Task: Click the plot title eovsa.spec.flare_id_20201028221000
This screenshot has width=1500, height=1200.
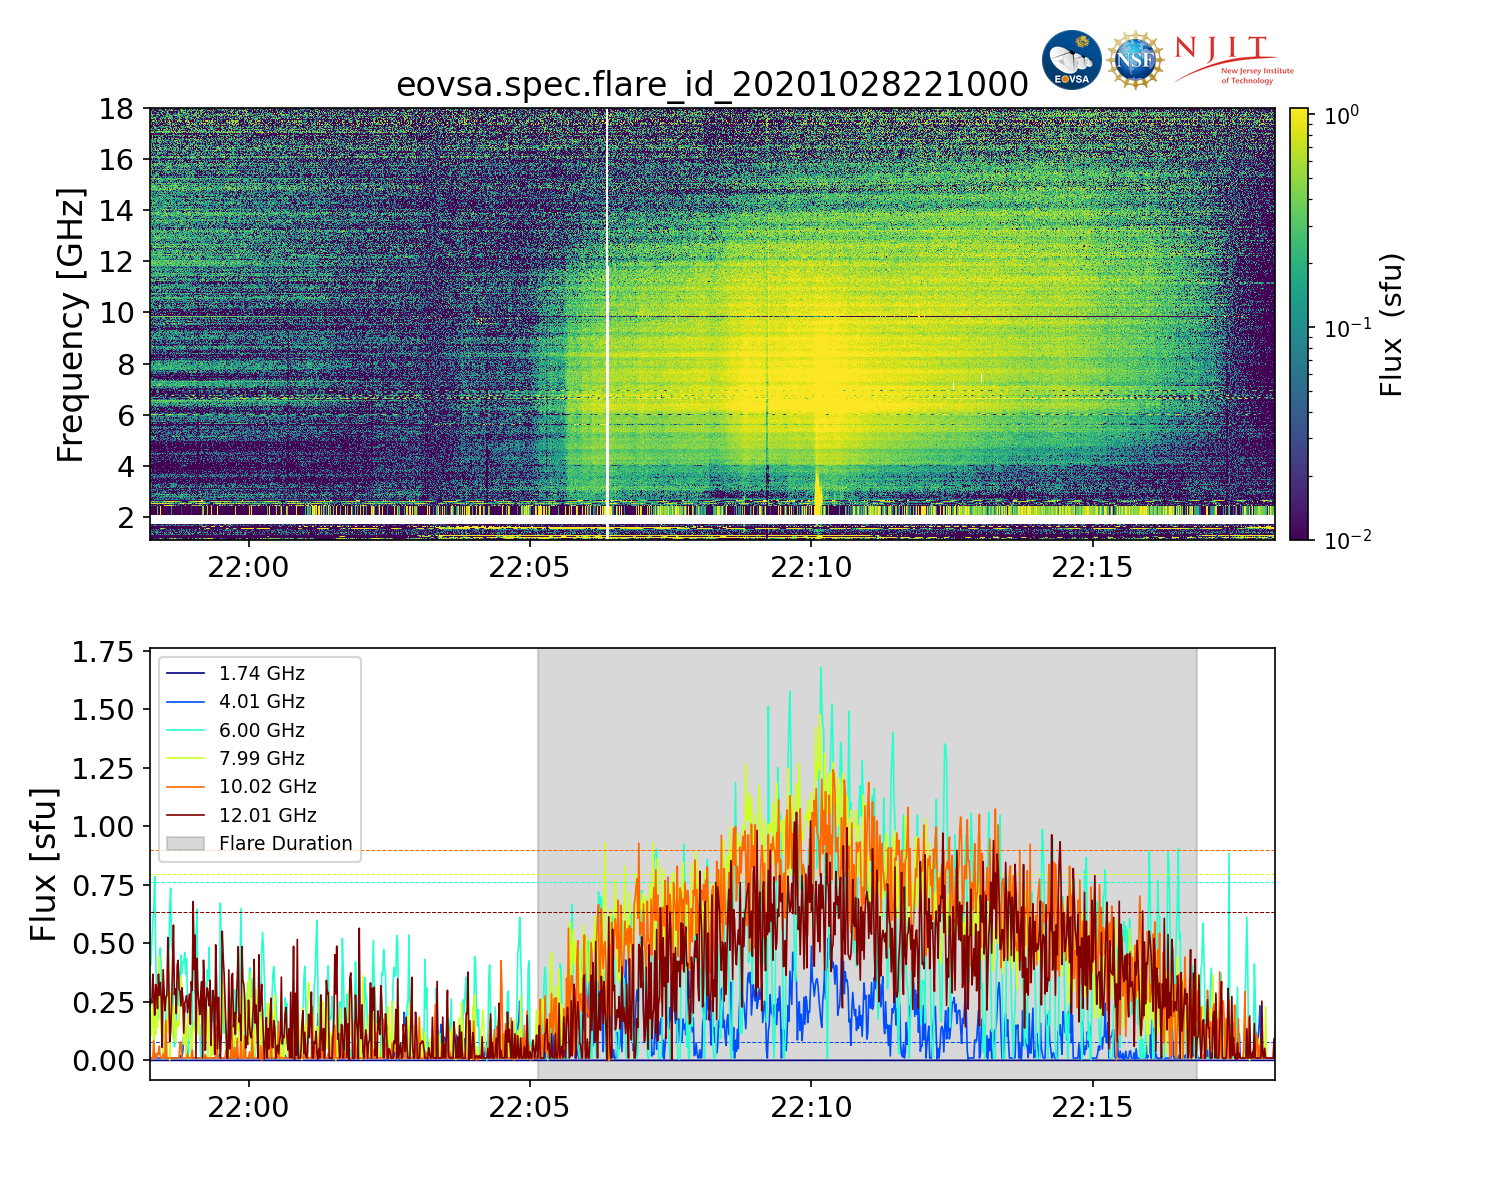Action: 712,85
